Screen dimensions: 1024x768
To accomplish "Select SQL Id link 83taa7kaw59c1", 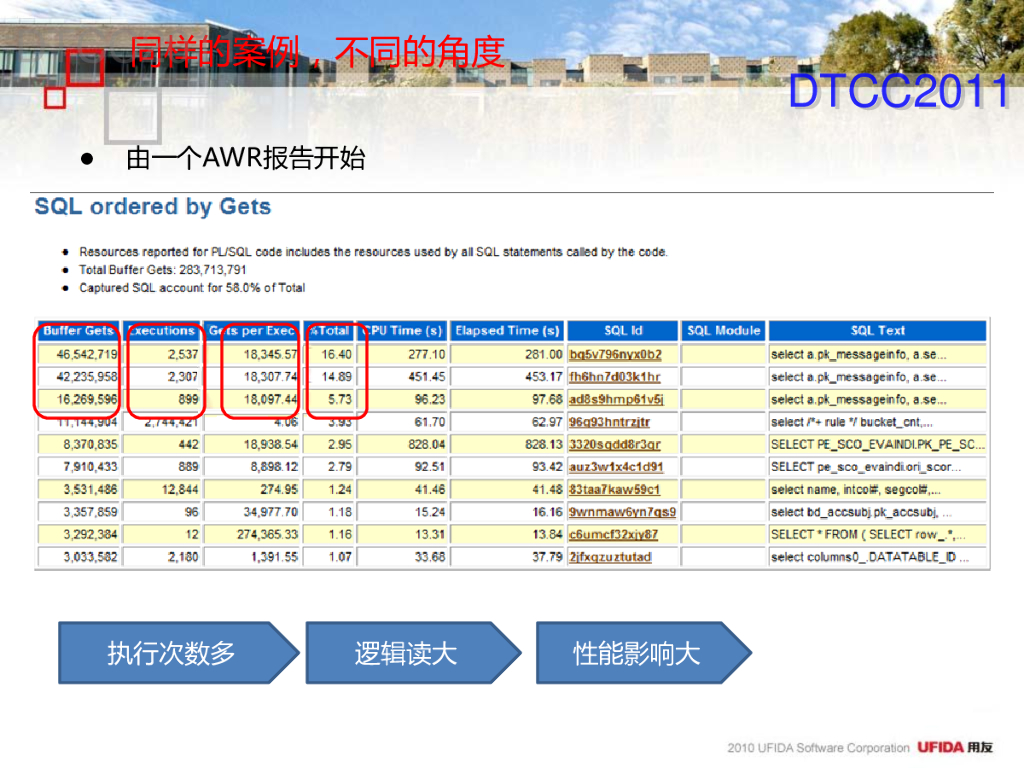I will pyautogui.click(x=614, y=490).
